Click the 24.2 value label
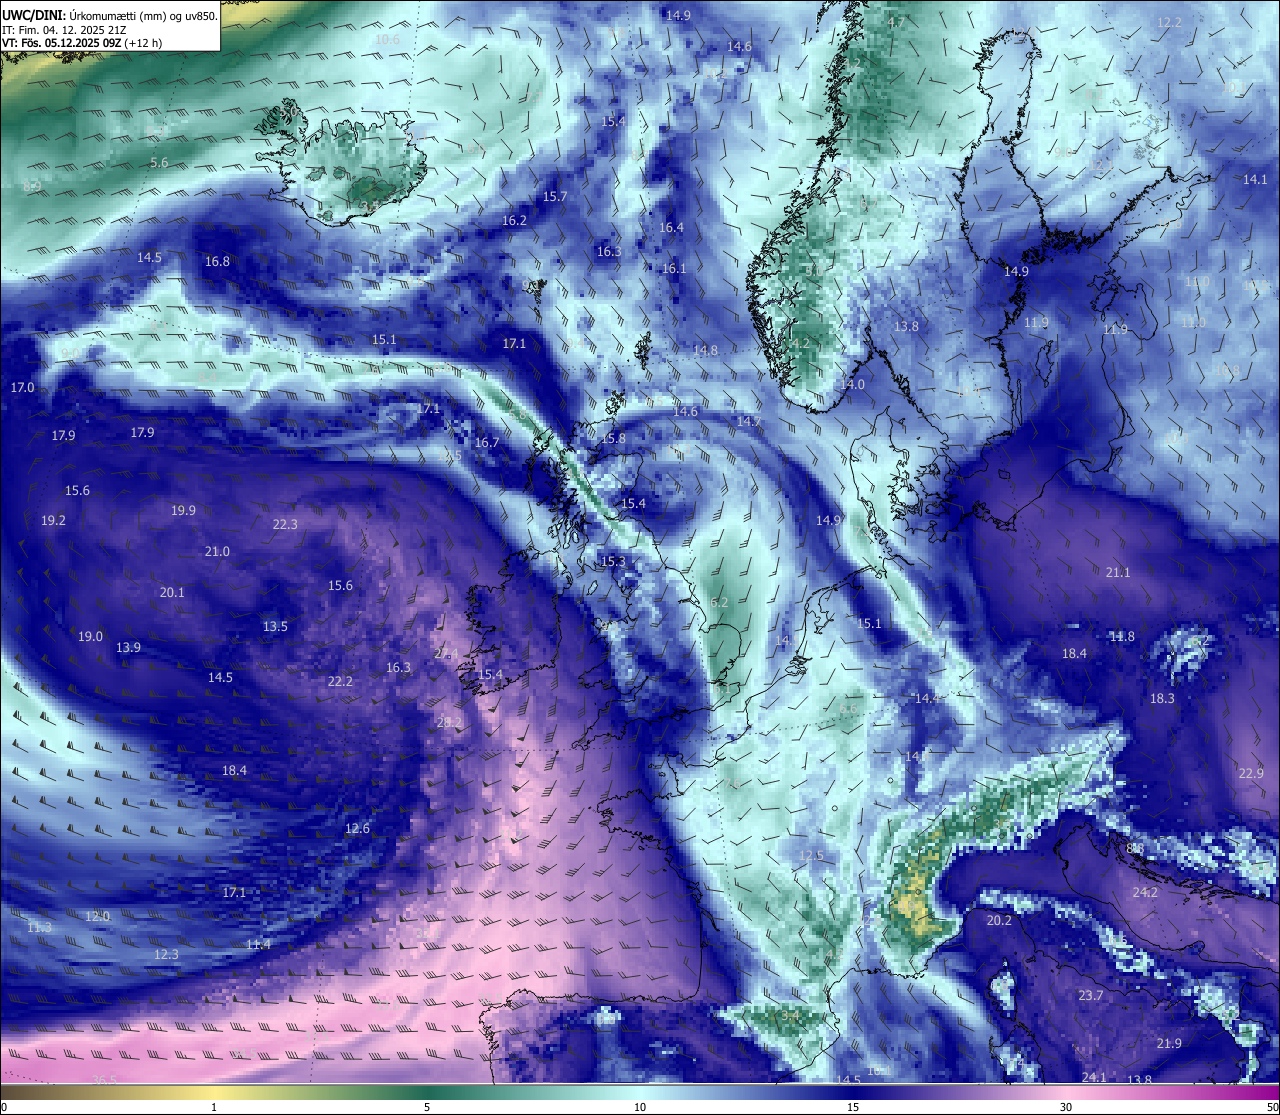 click(x=1145, y=892)
